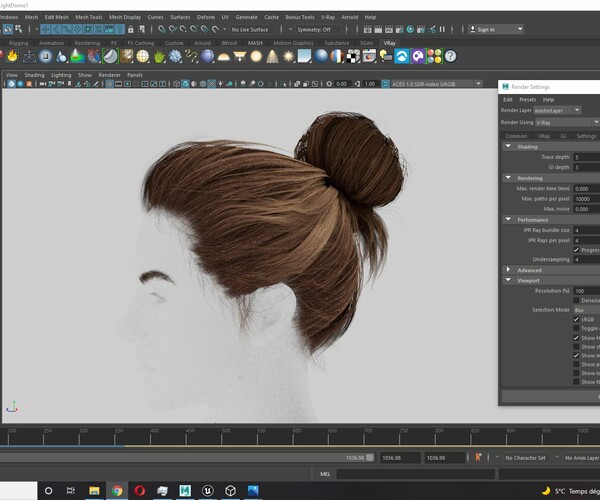600x500 pixels.
Task: Click the blue Chaos Cloud shelf icon
Action: point(402,56)
